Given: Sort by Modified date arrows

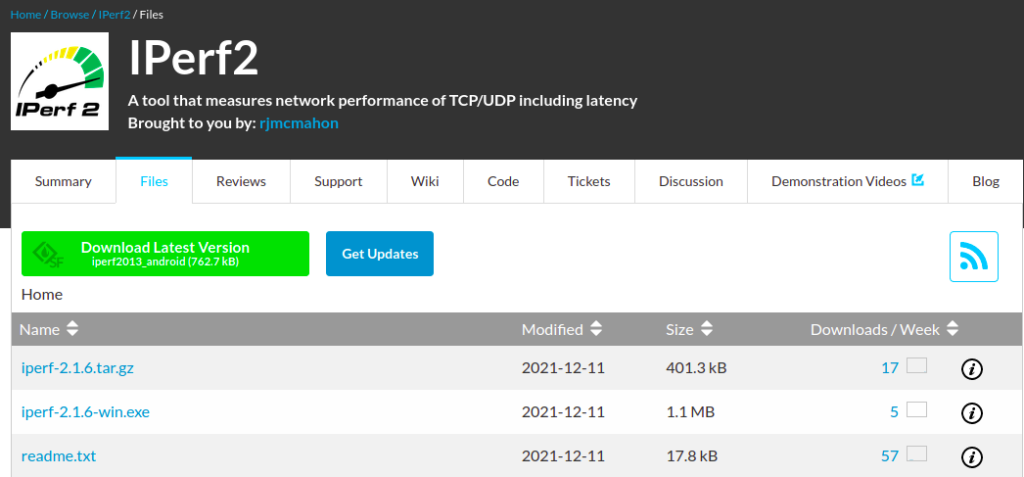Looking at the screenshot, I should pos(596,329).
